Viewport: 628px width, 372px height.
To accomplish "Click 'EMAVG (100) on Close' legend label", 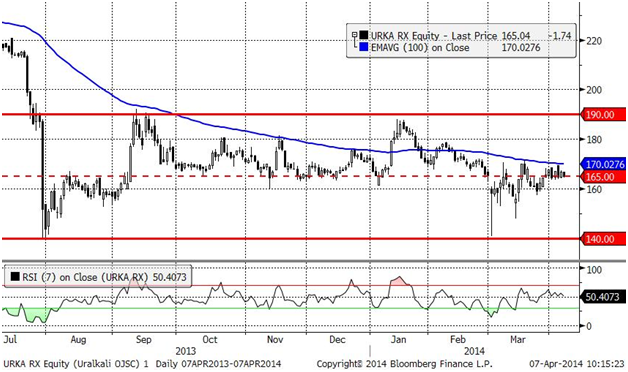I will point(420,47).
